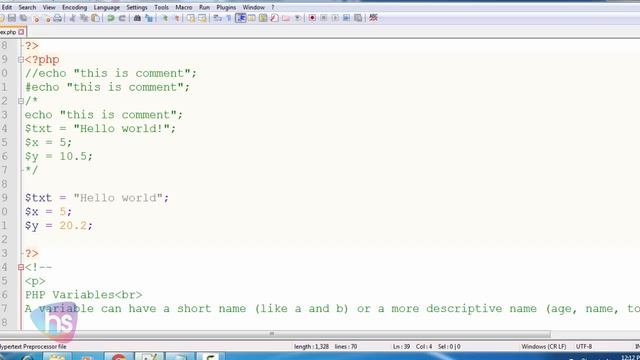The width and height of the screenshot is (640, 360).
Task: Click 'Ln : 39' in status bar
Action: click(x=401, y=347)
